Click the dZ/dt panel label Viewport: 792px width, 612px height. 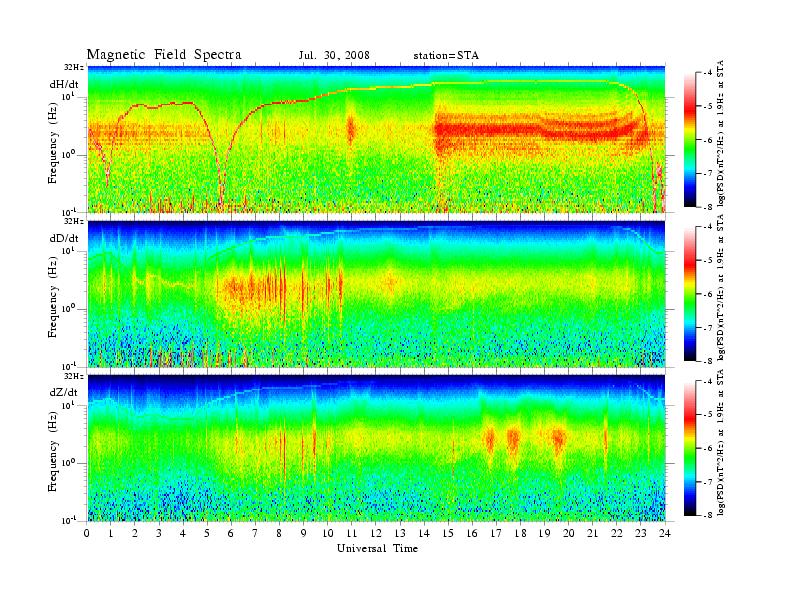click(x=64, y=392)
